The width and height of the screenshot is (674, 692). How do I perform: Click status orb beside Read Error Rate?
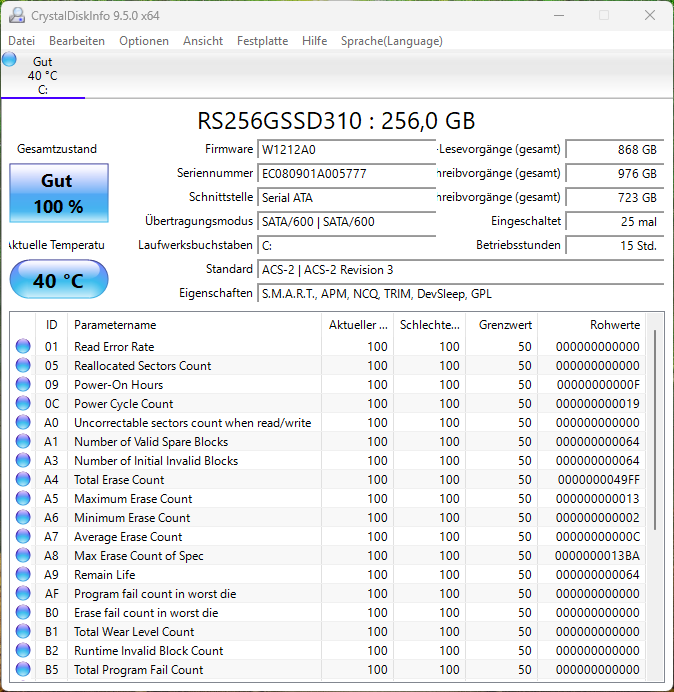click(x=23, y=347)
